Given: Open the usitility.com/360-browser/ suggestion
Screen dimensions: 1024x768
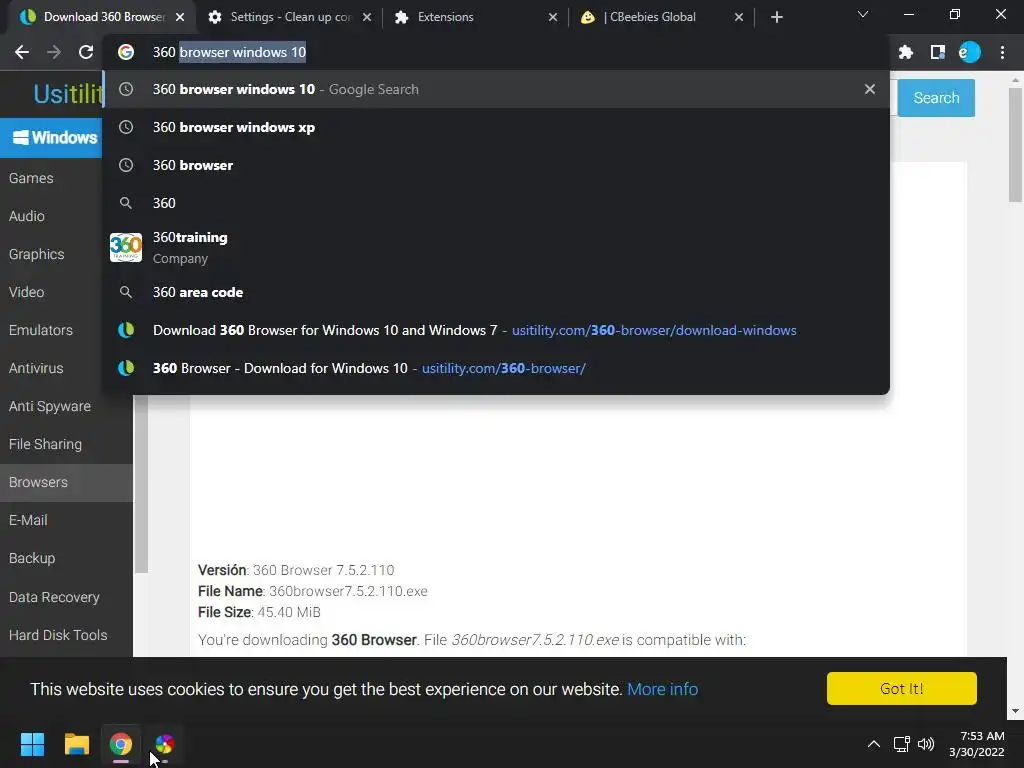Looking at the screenshot, I should 496,368.
